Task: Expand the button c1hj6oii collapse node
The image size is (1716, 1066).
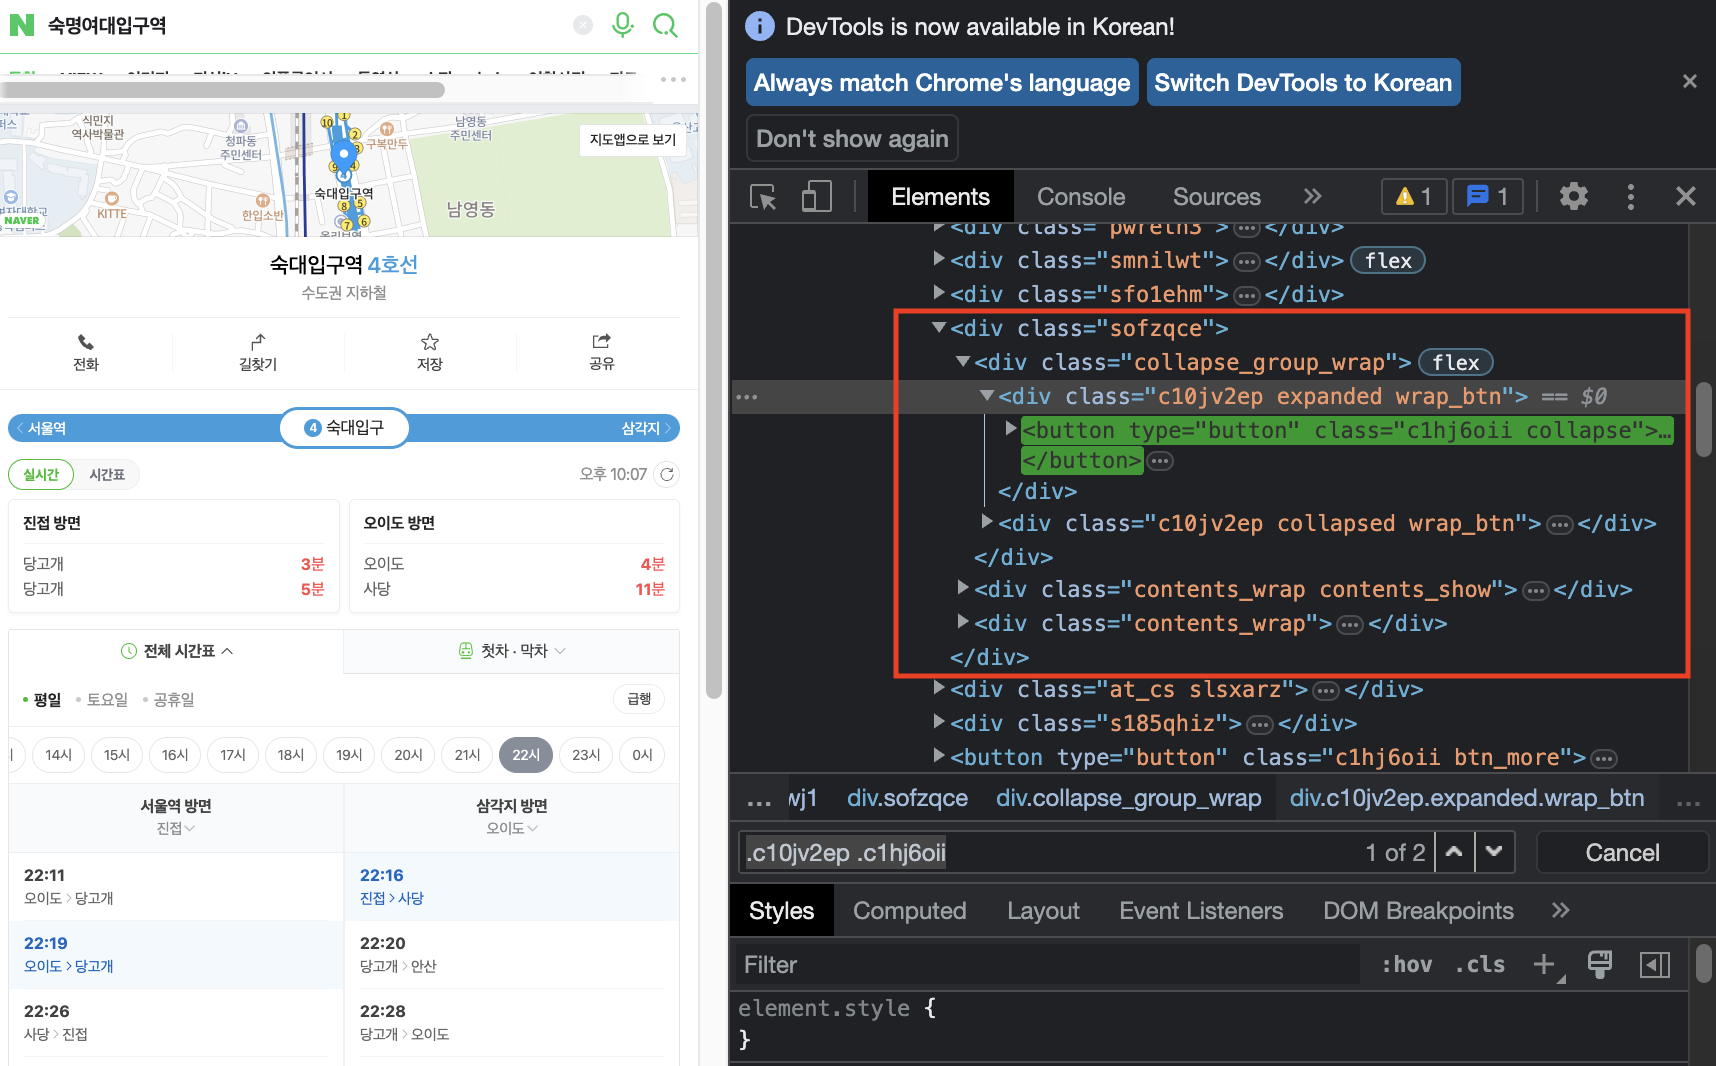Action: (x=1011, y=428)
